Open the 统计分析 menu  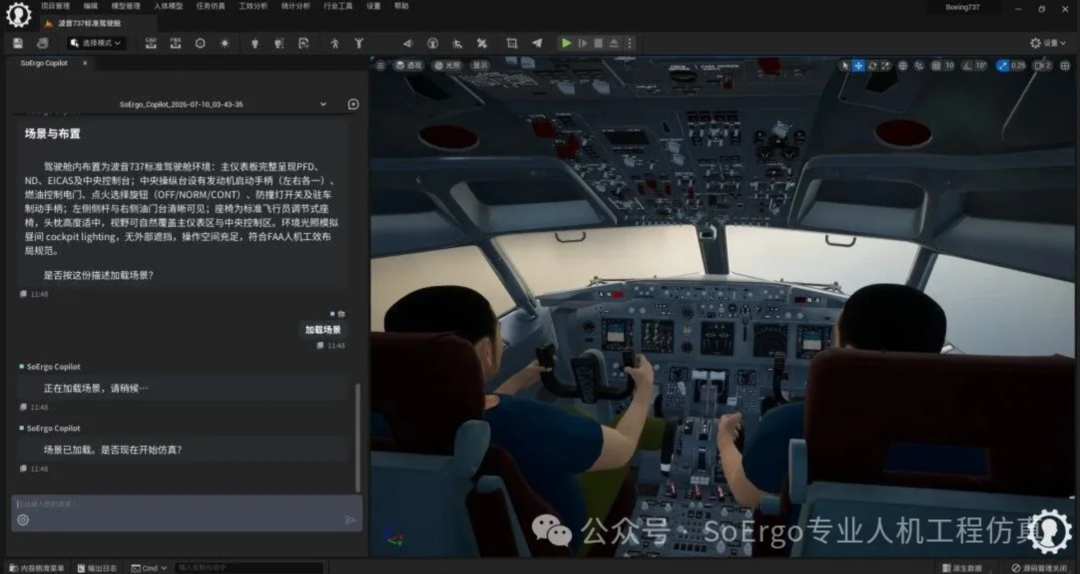click(x=295, y=6)
